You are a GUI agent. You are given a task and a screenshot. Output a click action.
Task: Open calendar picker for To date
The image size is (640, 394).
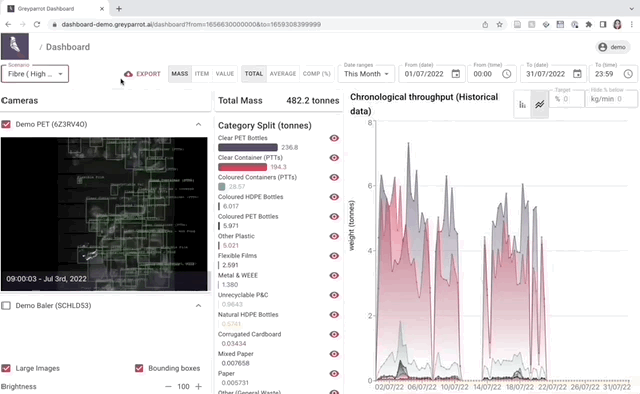tap(577, 74)
